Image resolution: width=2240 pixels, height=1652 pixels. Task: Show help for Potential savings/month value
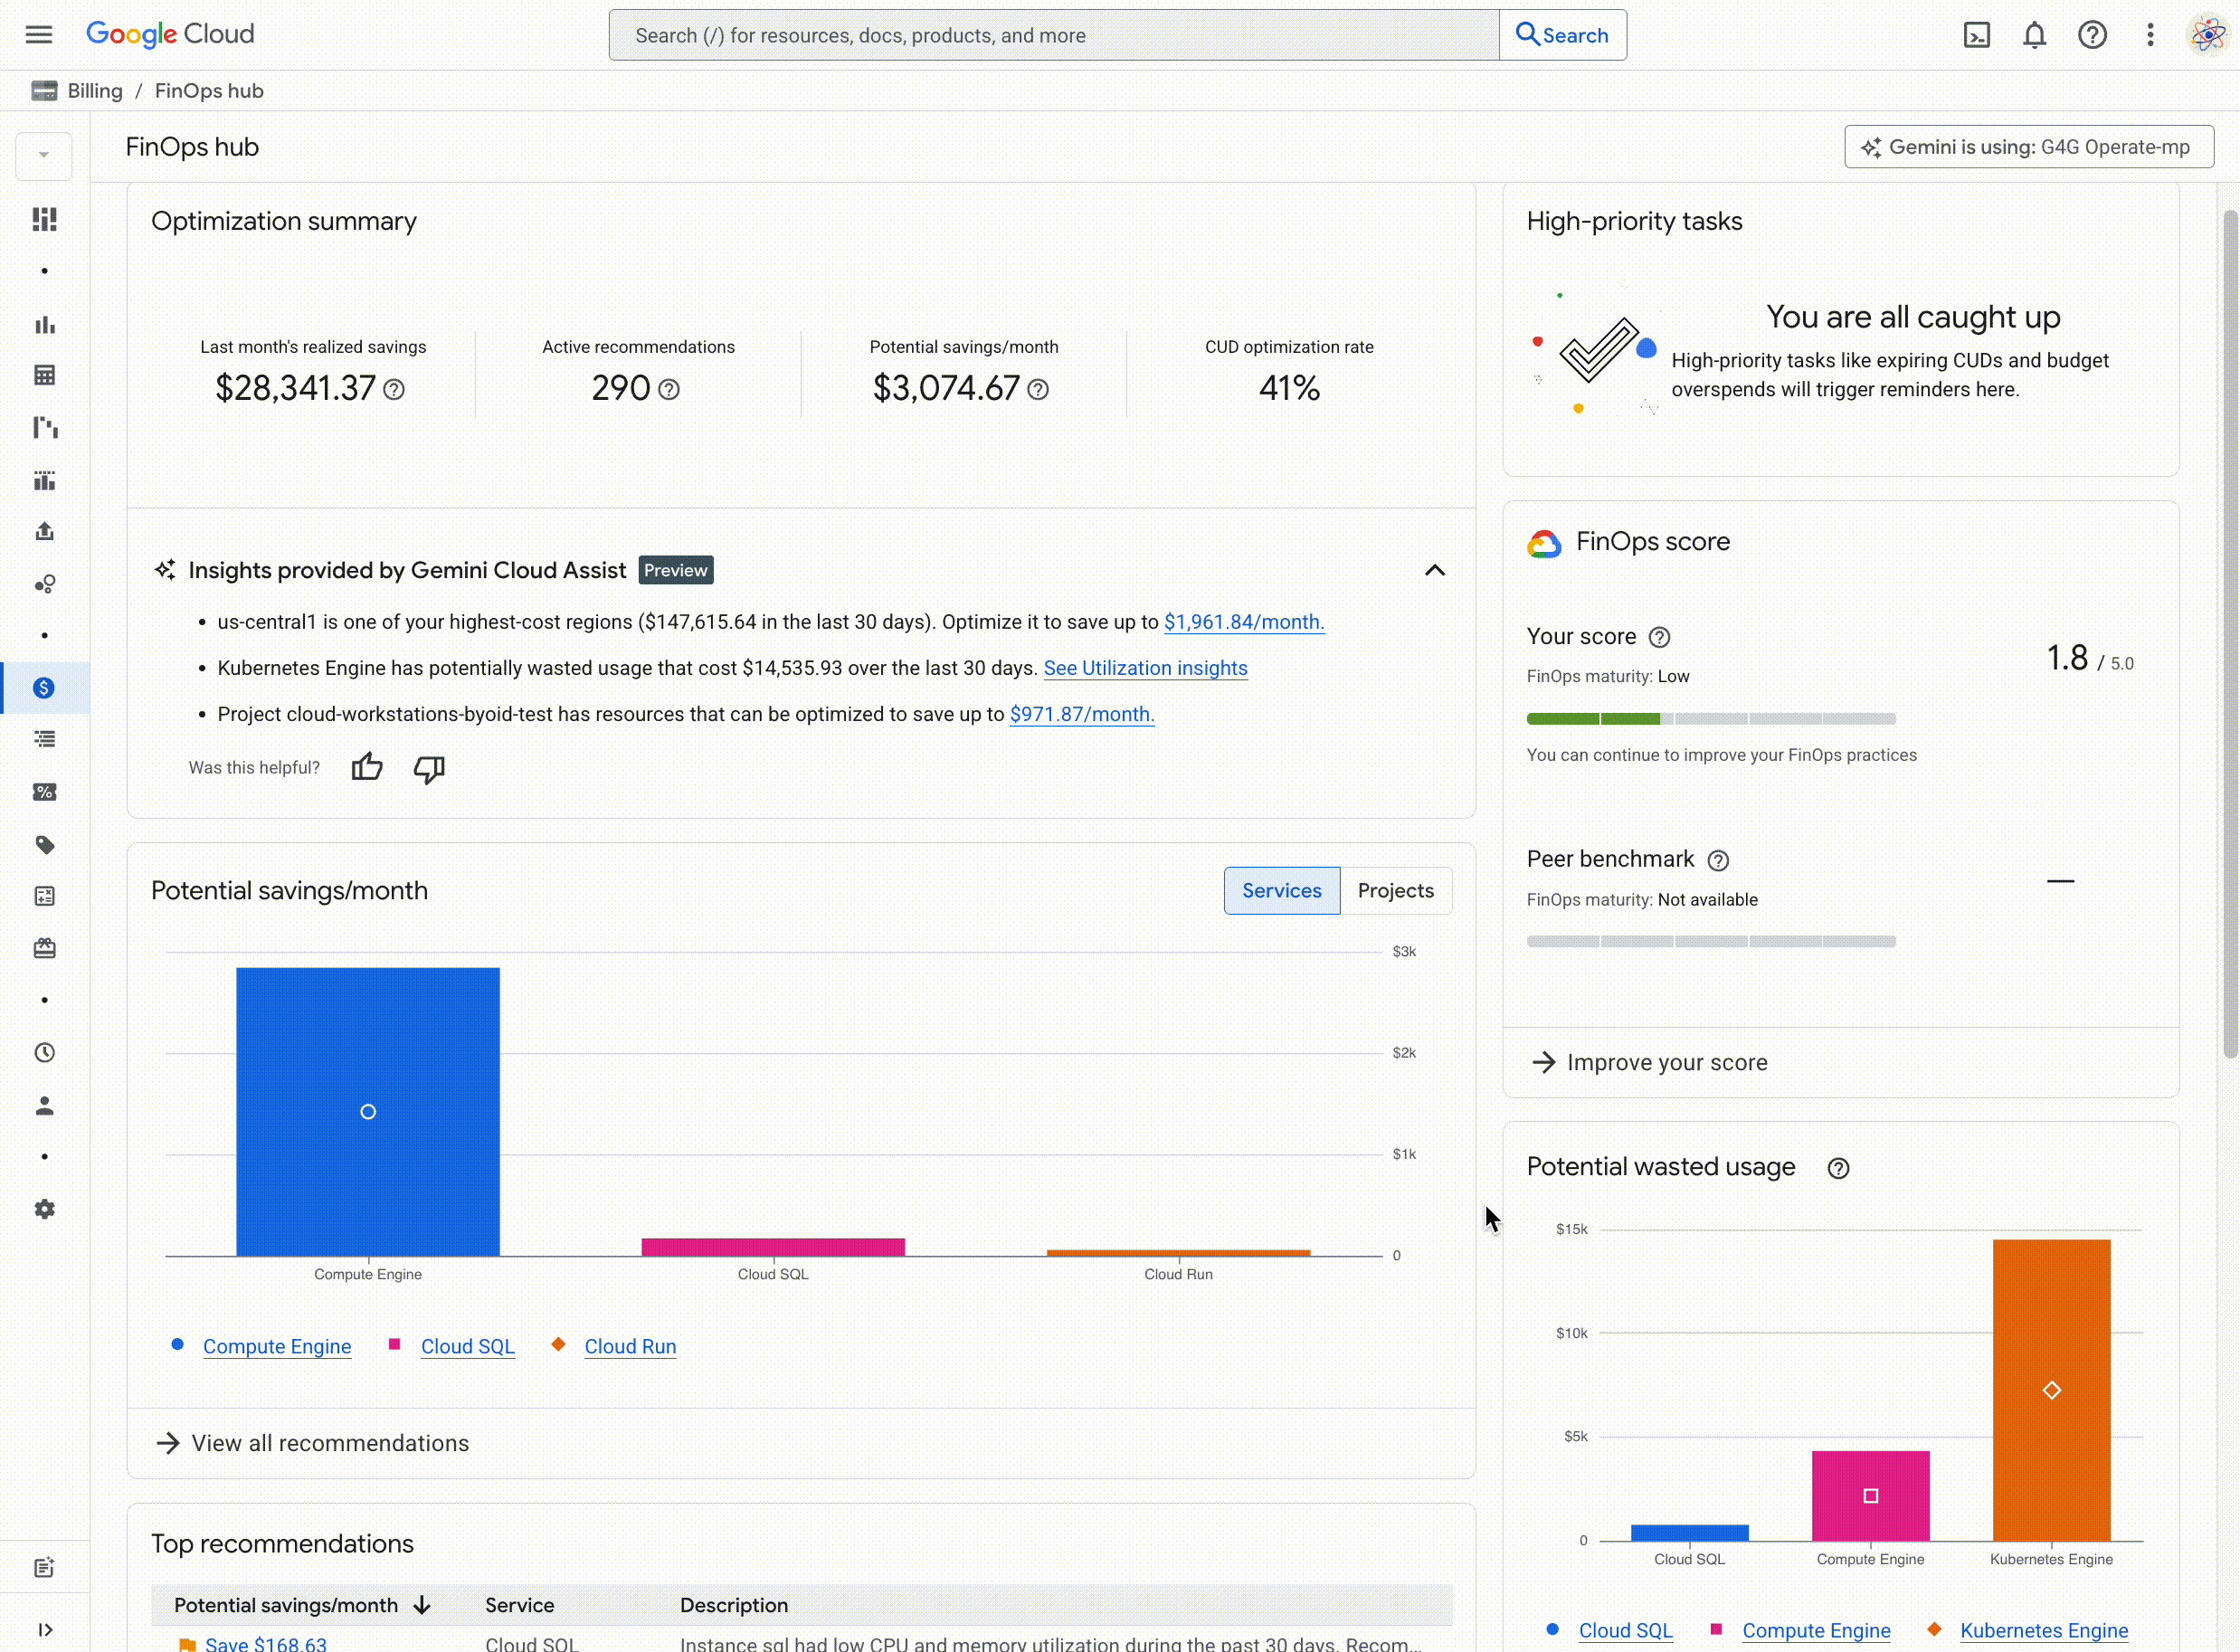coord(1038,389)
